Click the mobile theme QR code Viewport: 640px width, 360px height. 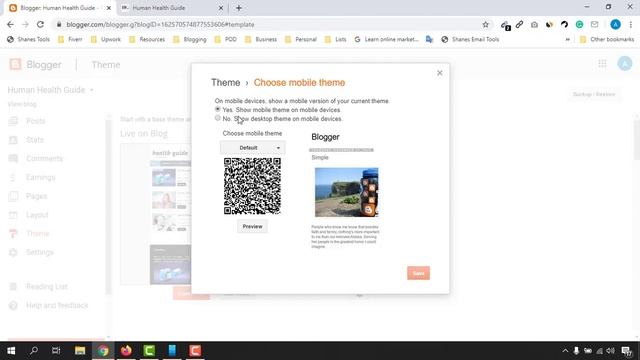(252, 186)
